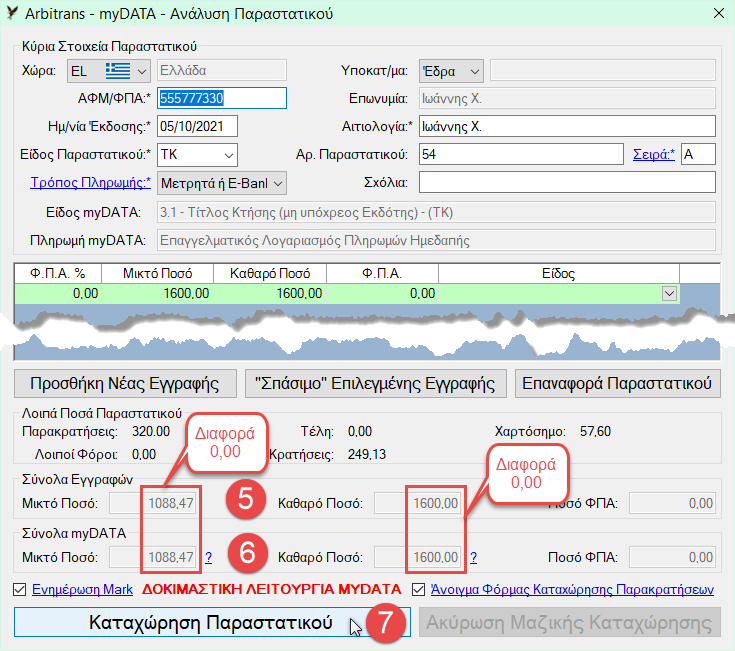The width and height of the screenshot is (735, 651).
Task: Click the help question mark next to myDATA Μικτό Ποσό
Action: coord(209,557)
